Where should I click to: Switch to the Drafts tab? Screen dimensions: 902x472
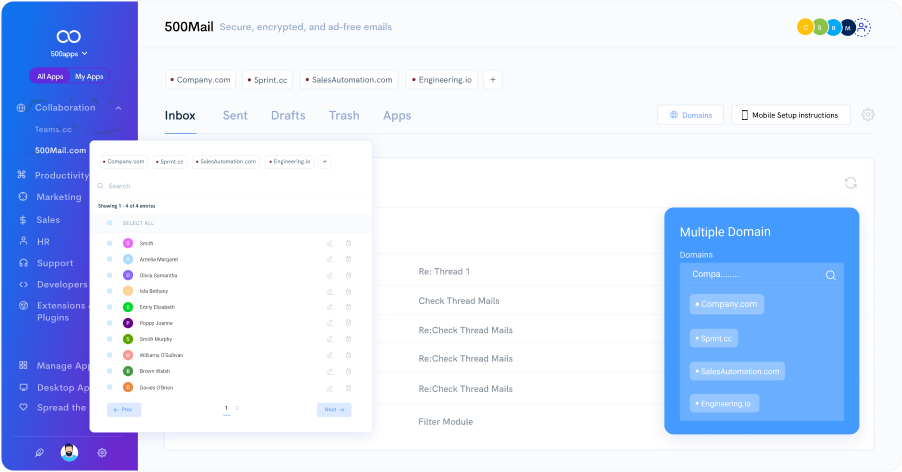[x=288, y=116]
